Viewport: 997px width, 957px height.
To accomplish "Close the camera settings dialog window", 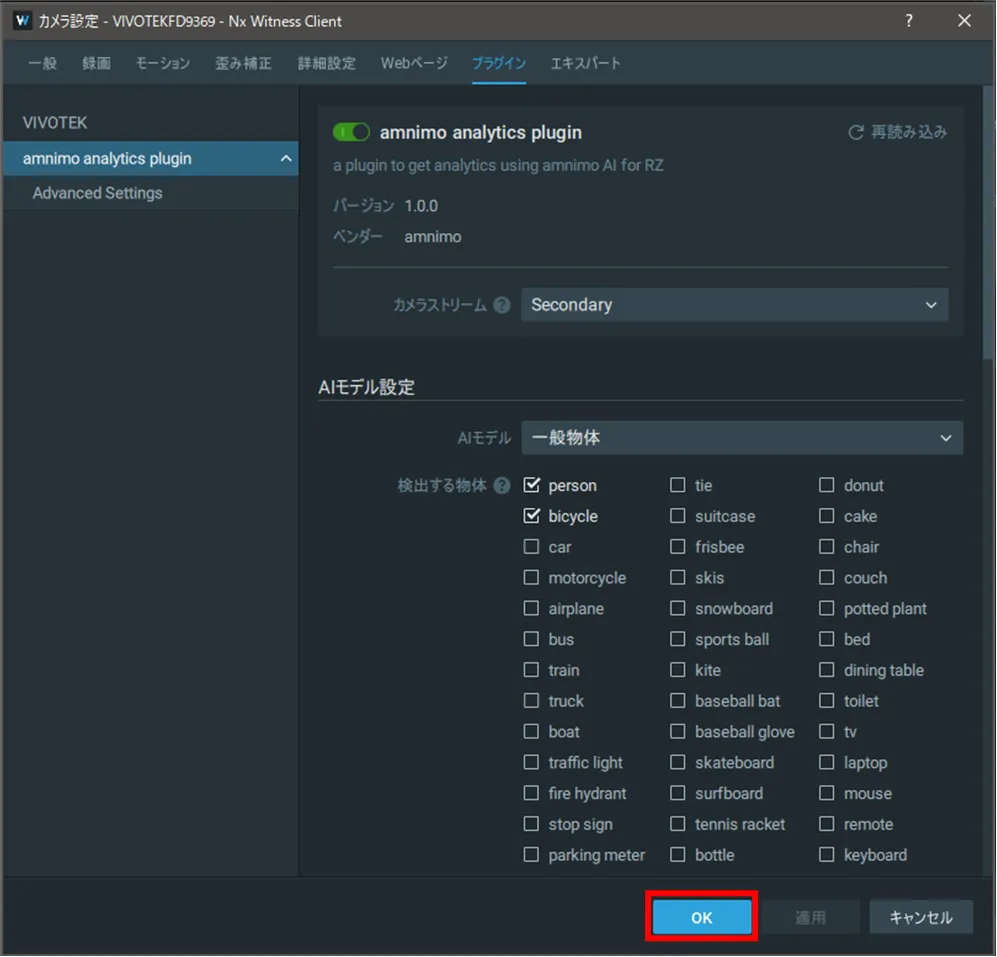I will tap(965, 20).
